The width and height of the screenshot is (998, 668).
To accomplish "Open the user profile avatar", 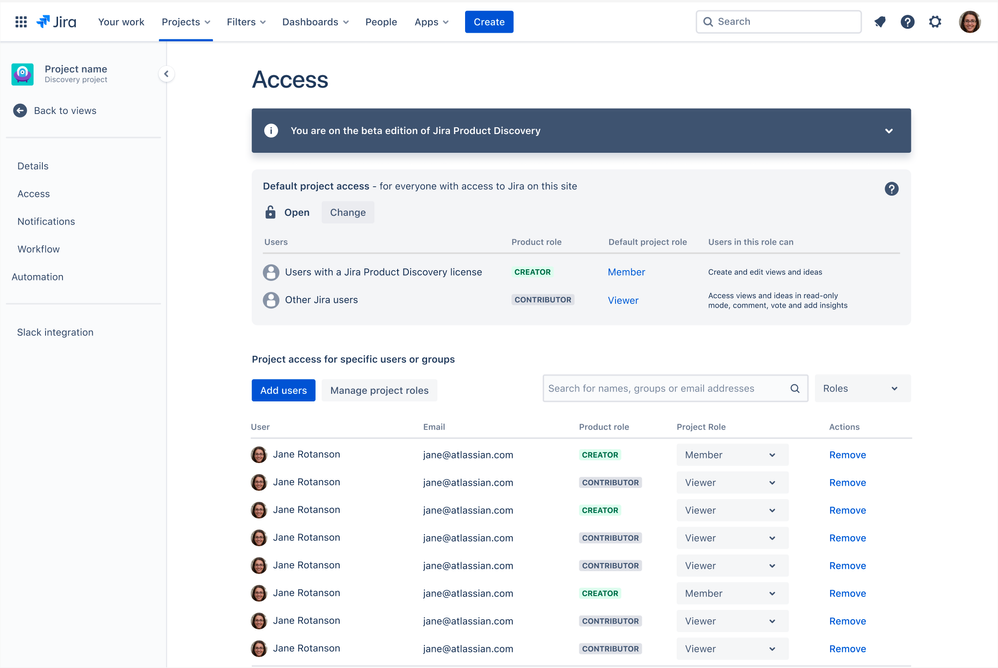I will click(969, 22).
